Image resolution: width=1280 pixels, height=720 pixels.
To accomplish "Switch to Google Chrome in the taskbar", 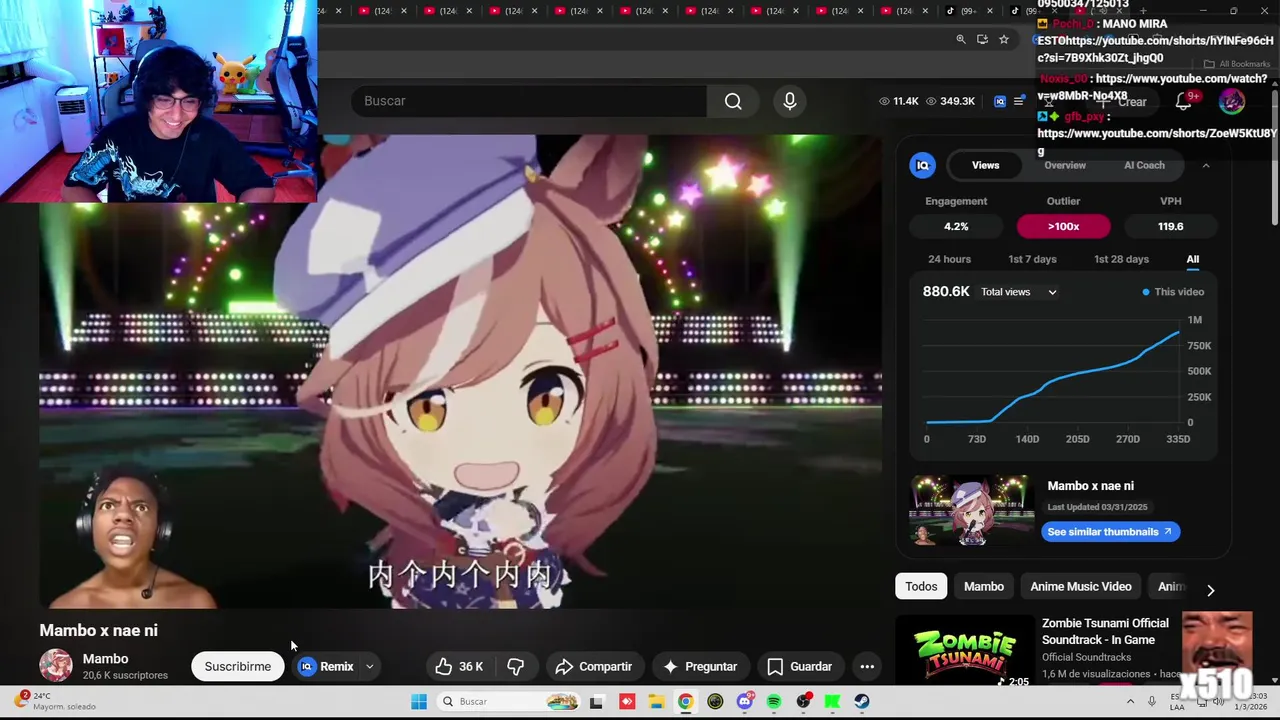I will (x=685, y=702).
